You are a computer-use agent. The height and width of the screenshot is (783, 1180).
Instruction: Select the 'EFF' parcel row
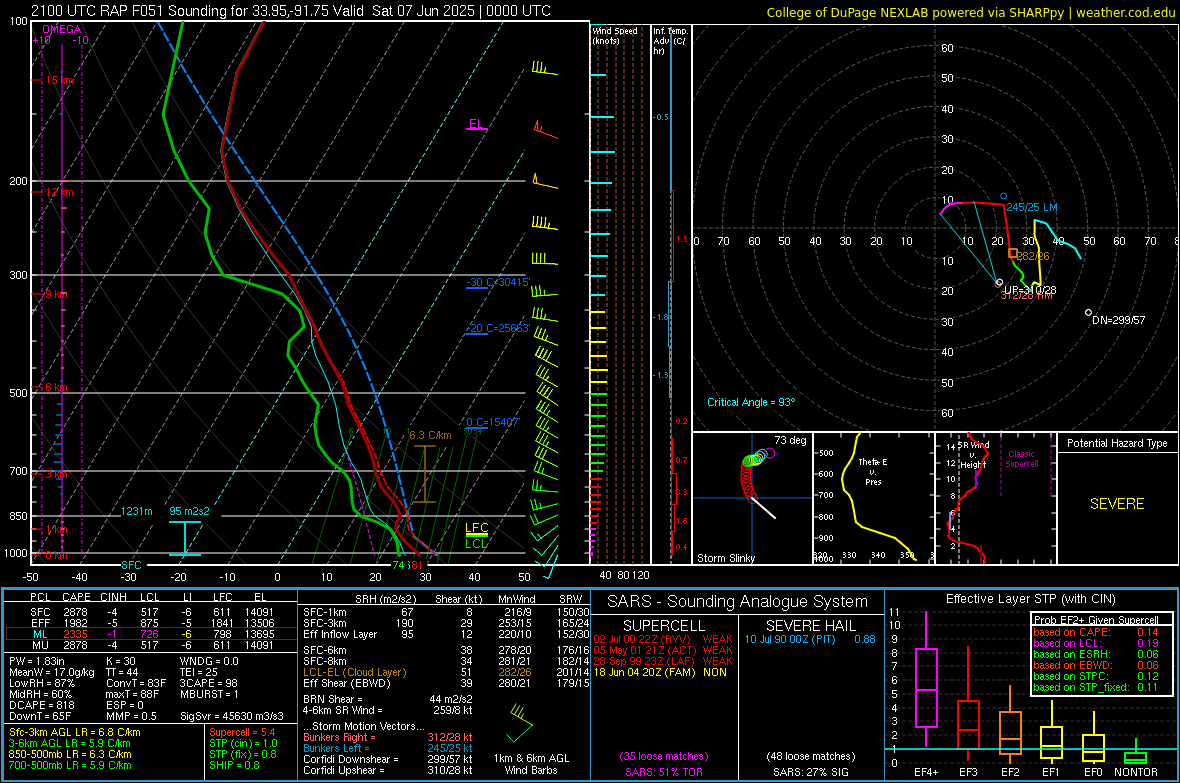pos(151,623)
